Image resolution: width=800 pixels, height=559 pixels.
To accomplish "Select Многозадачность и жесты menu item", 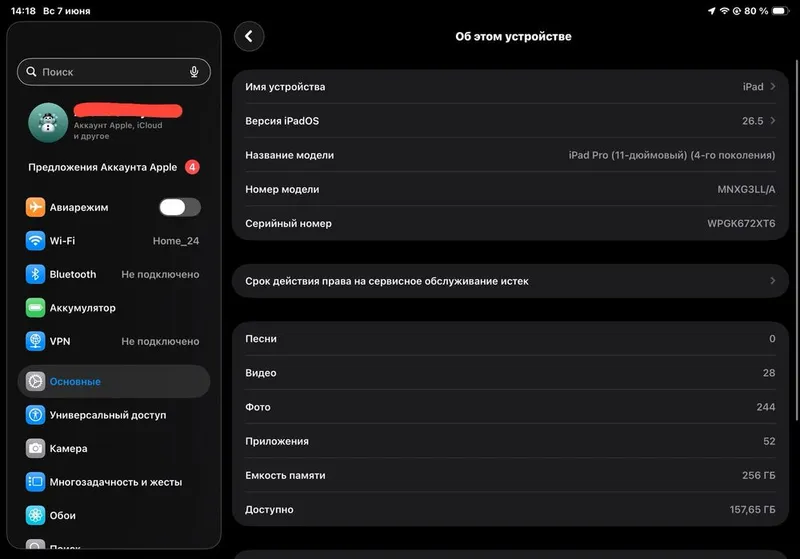I will [x=114, y=482].
